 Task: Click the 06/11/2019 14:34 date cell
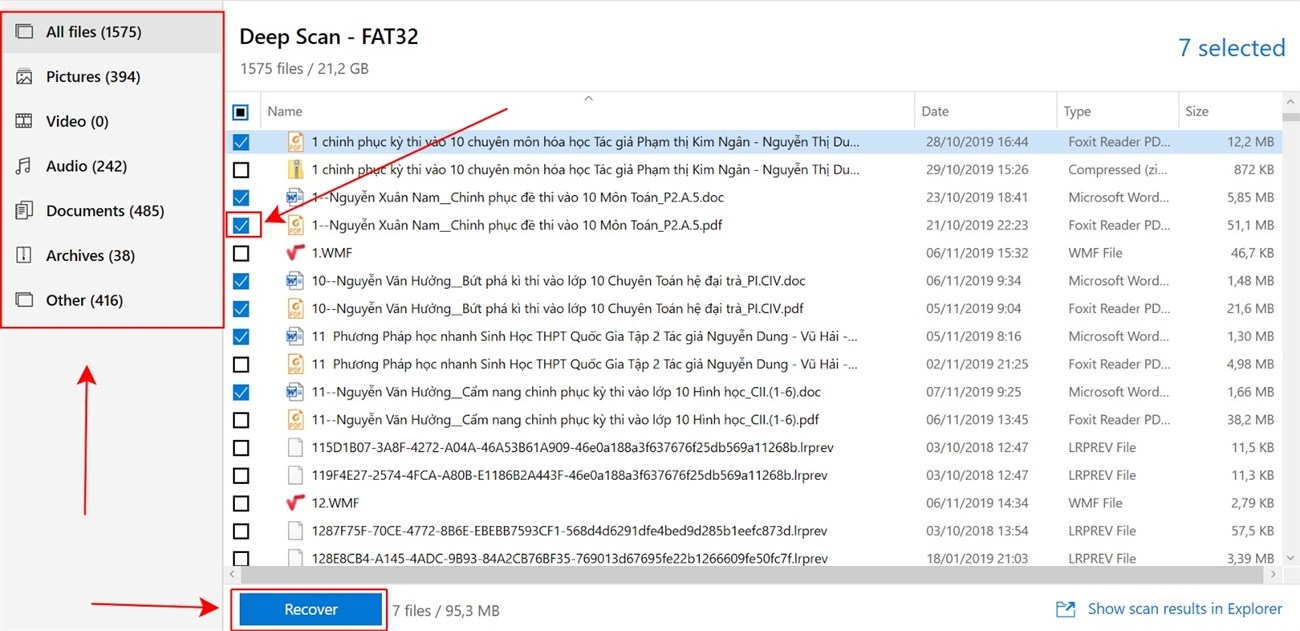coord(975,503)
